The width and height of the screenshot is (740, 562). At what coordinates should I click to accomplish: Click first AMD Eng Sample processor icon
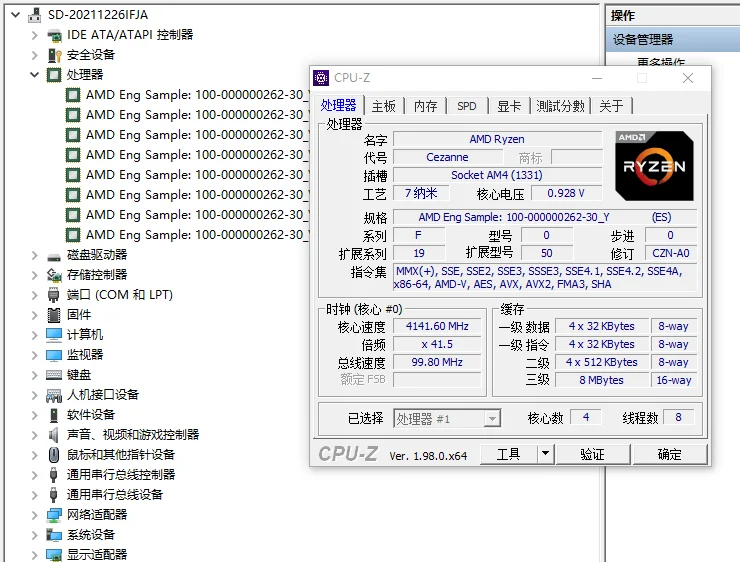point(73,95)
